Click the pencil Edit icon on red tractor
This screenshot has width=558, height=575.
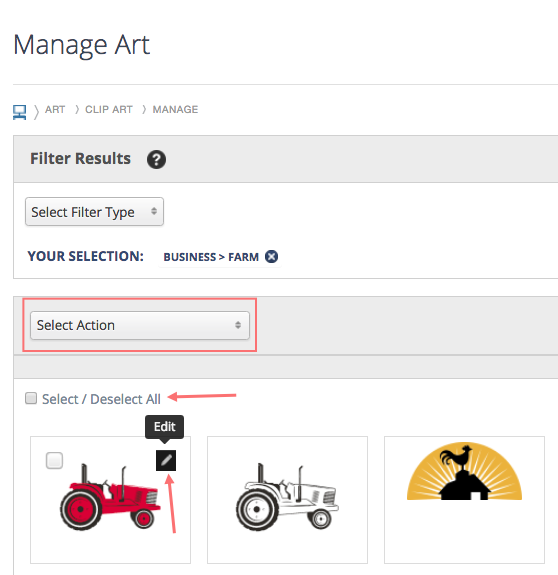[166, 460]
